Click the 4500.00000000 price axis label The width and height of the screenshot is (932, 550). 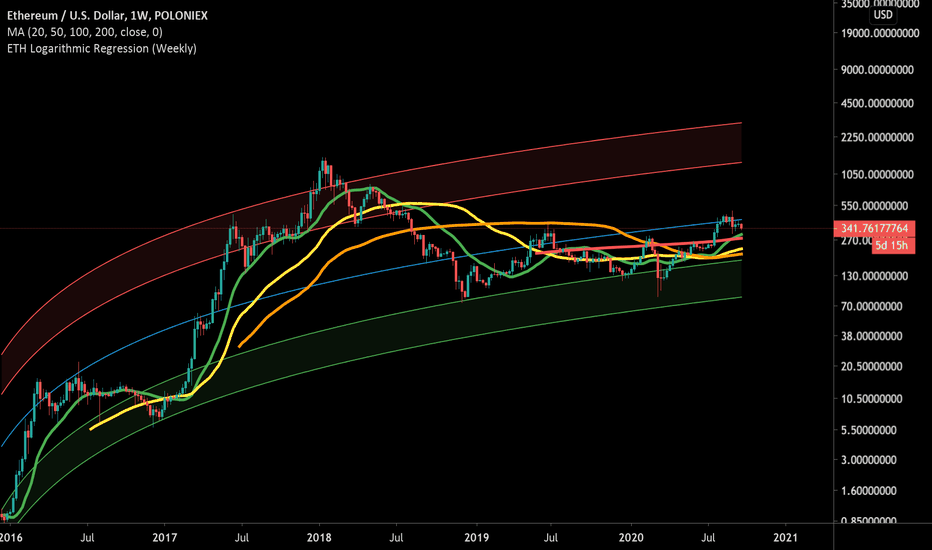pyautogui.click(x=877, y=103)
